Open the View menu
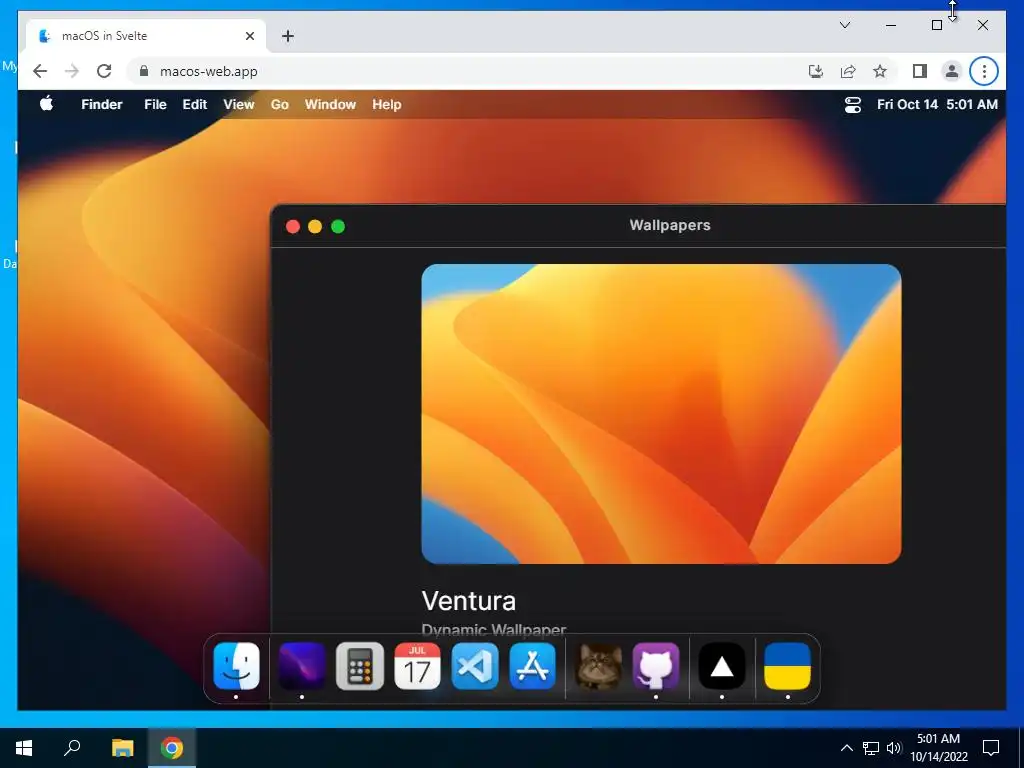Image resolution: width=1024 pixels, height=768 pixels. click(x=238, y=104)
